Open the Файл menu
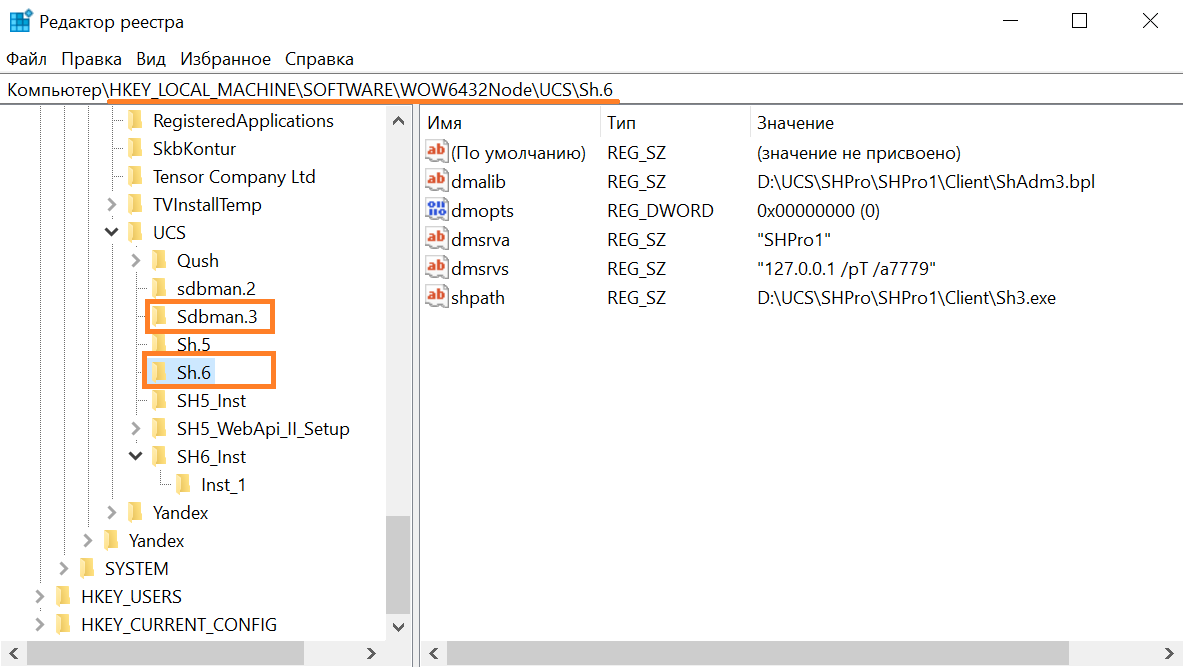The height and width of the screenshot is (668, 1184). click(x=26, y=59)
